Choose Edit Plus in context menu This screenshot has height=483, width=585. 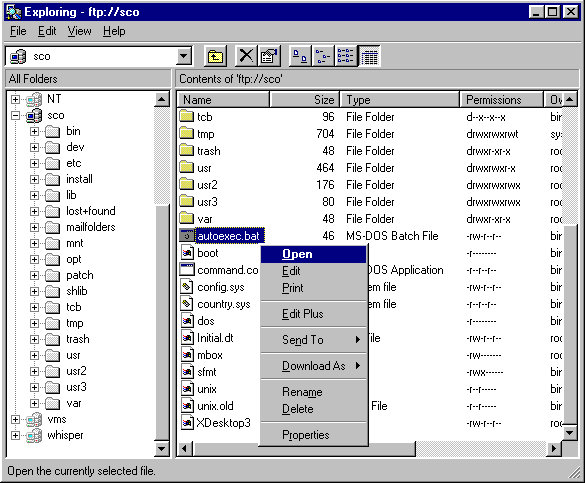[x=313, y=314]
